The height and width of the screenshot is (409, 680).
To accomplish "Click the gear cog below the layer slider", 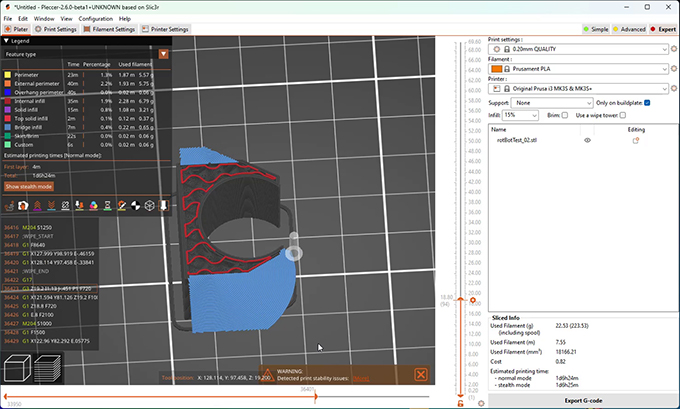I will point(481,403).
